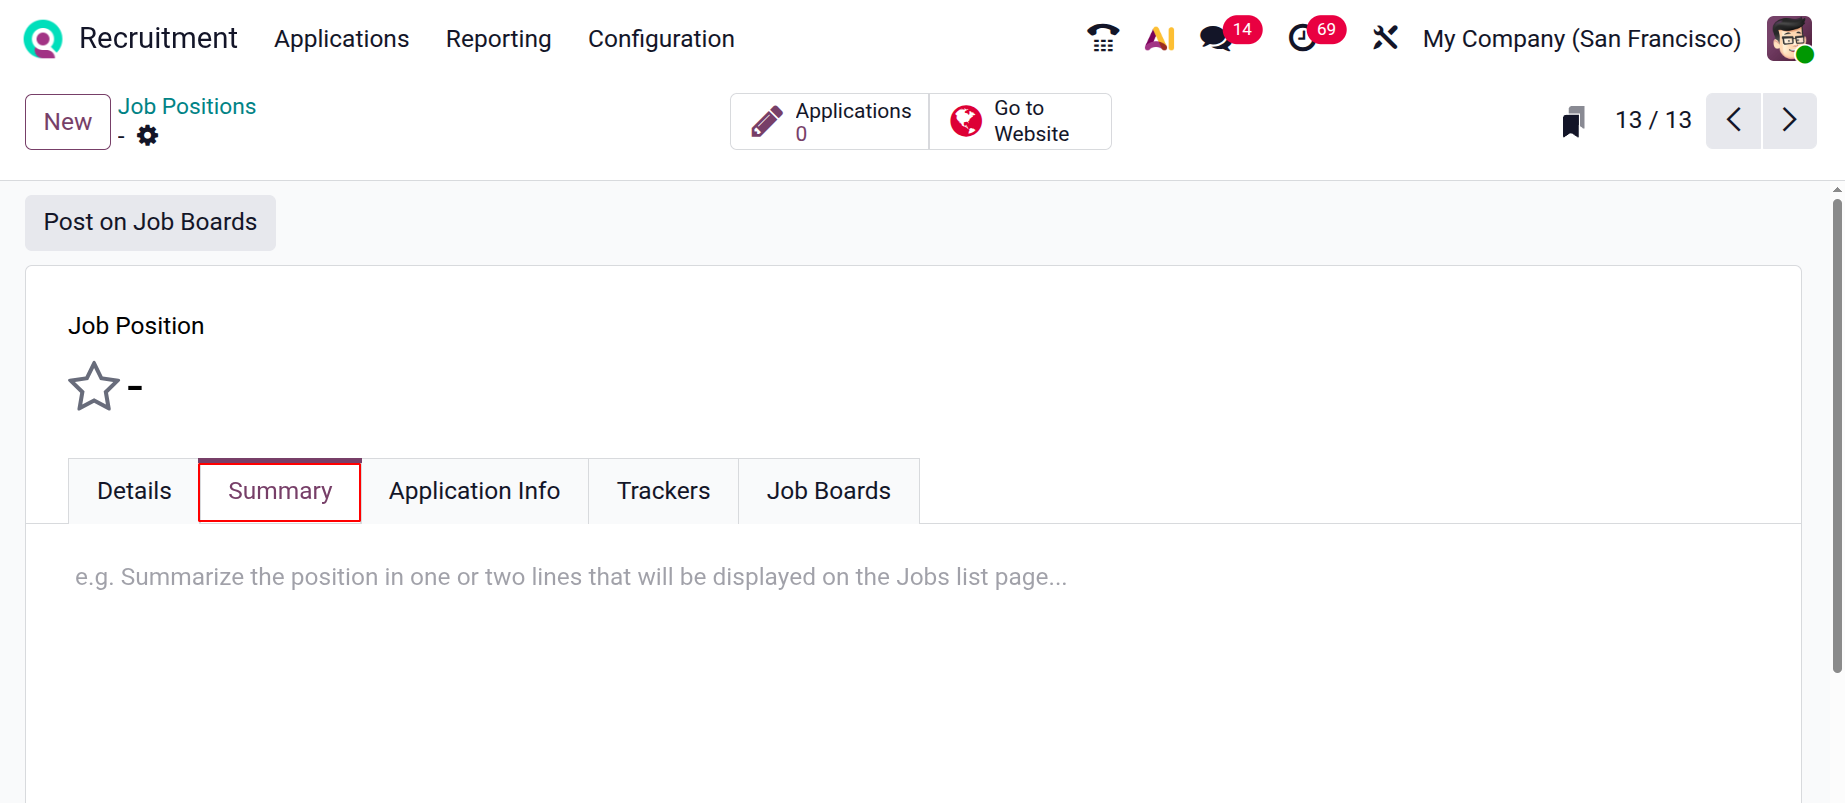
Task: Switch to the Trackers tab
Action: (663, 491)
